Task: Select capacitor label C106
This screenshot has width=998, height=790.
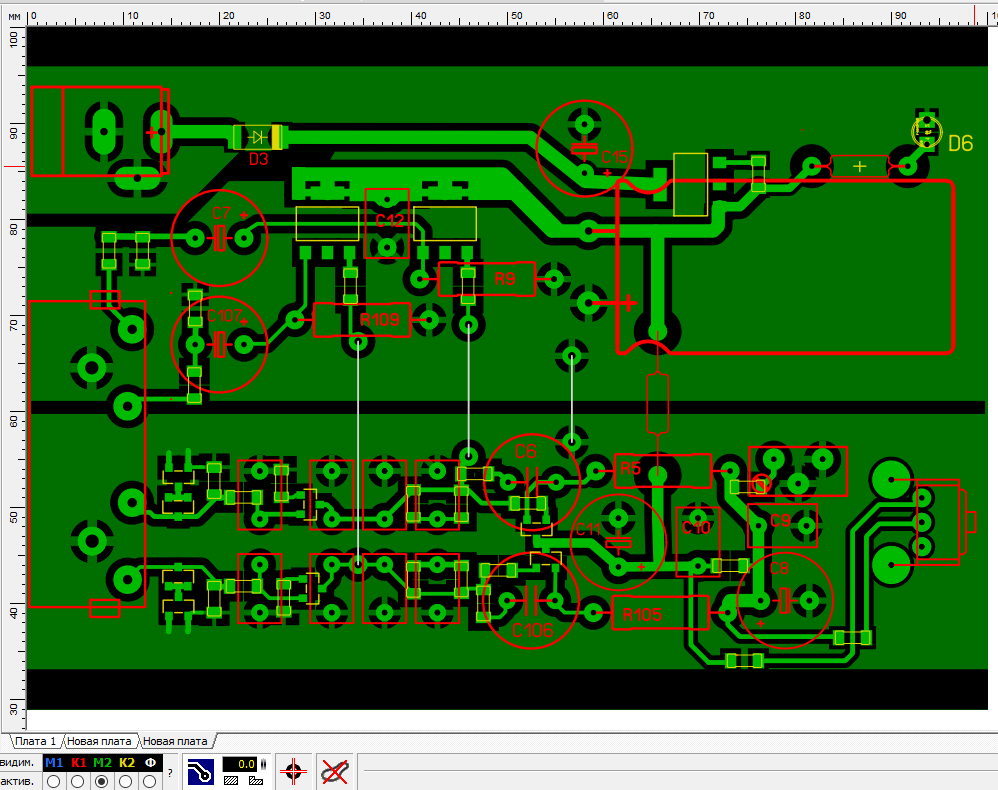Action: click(533, 631)
